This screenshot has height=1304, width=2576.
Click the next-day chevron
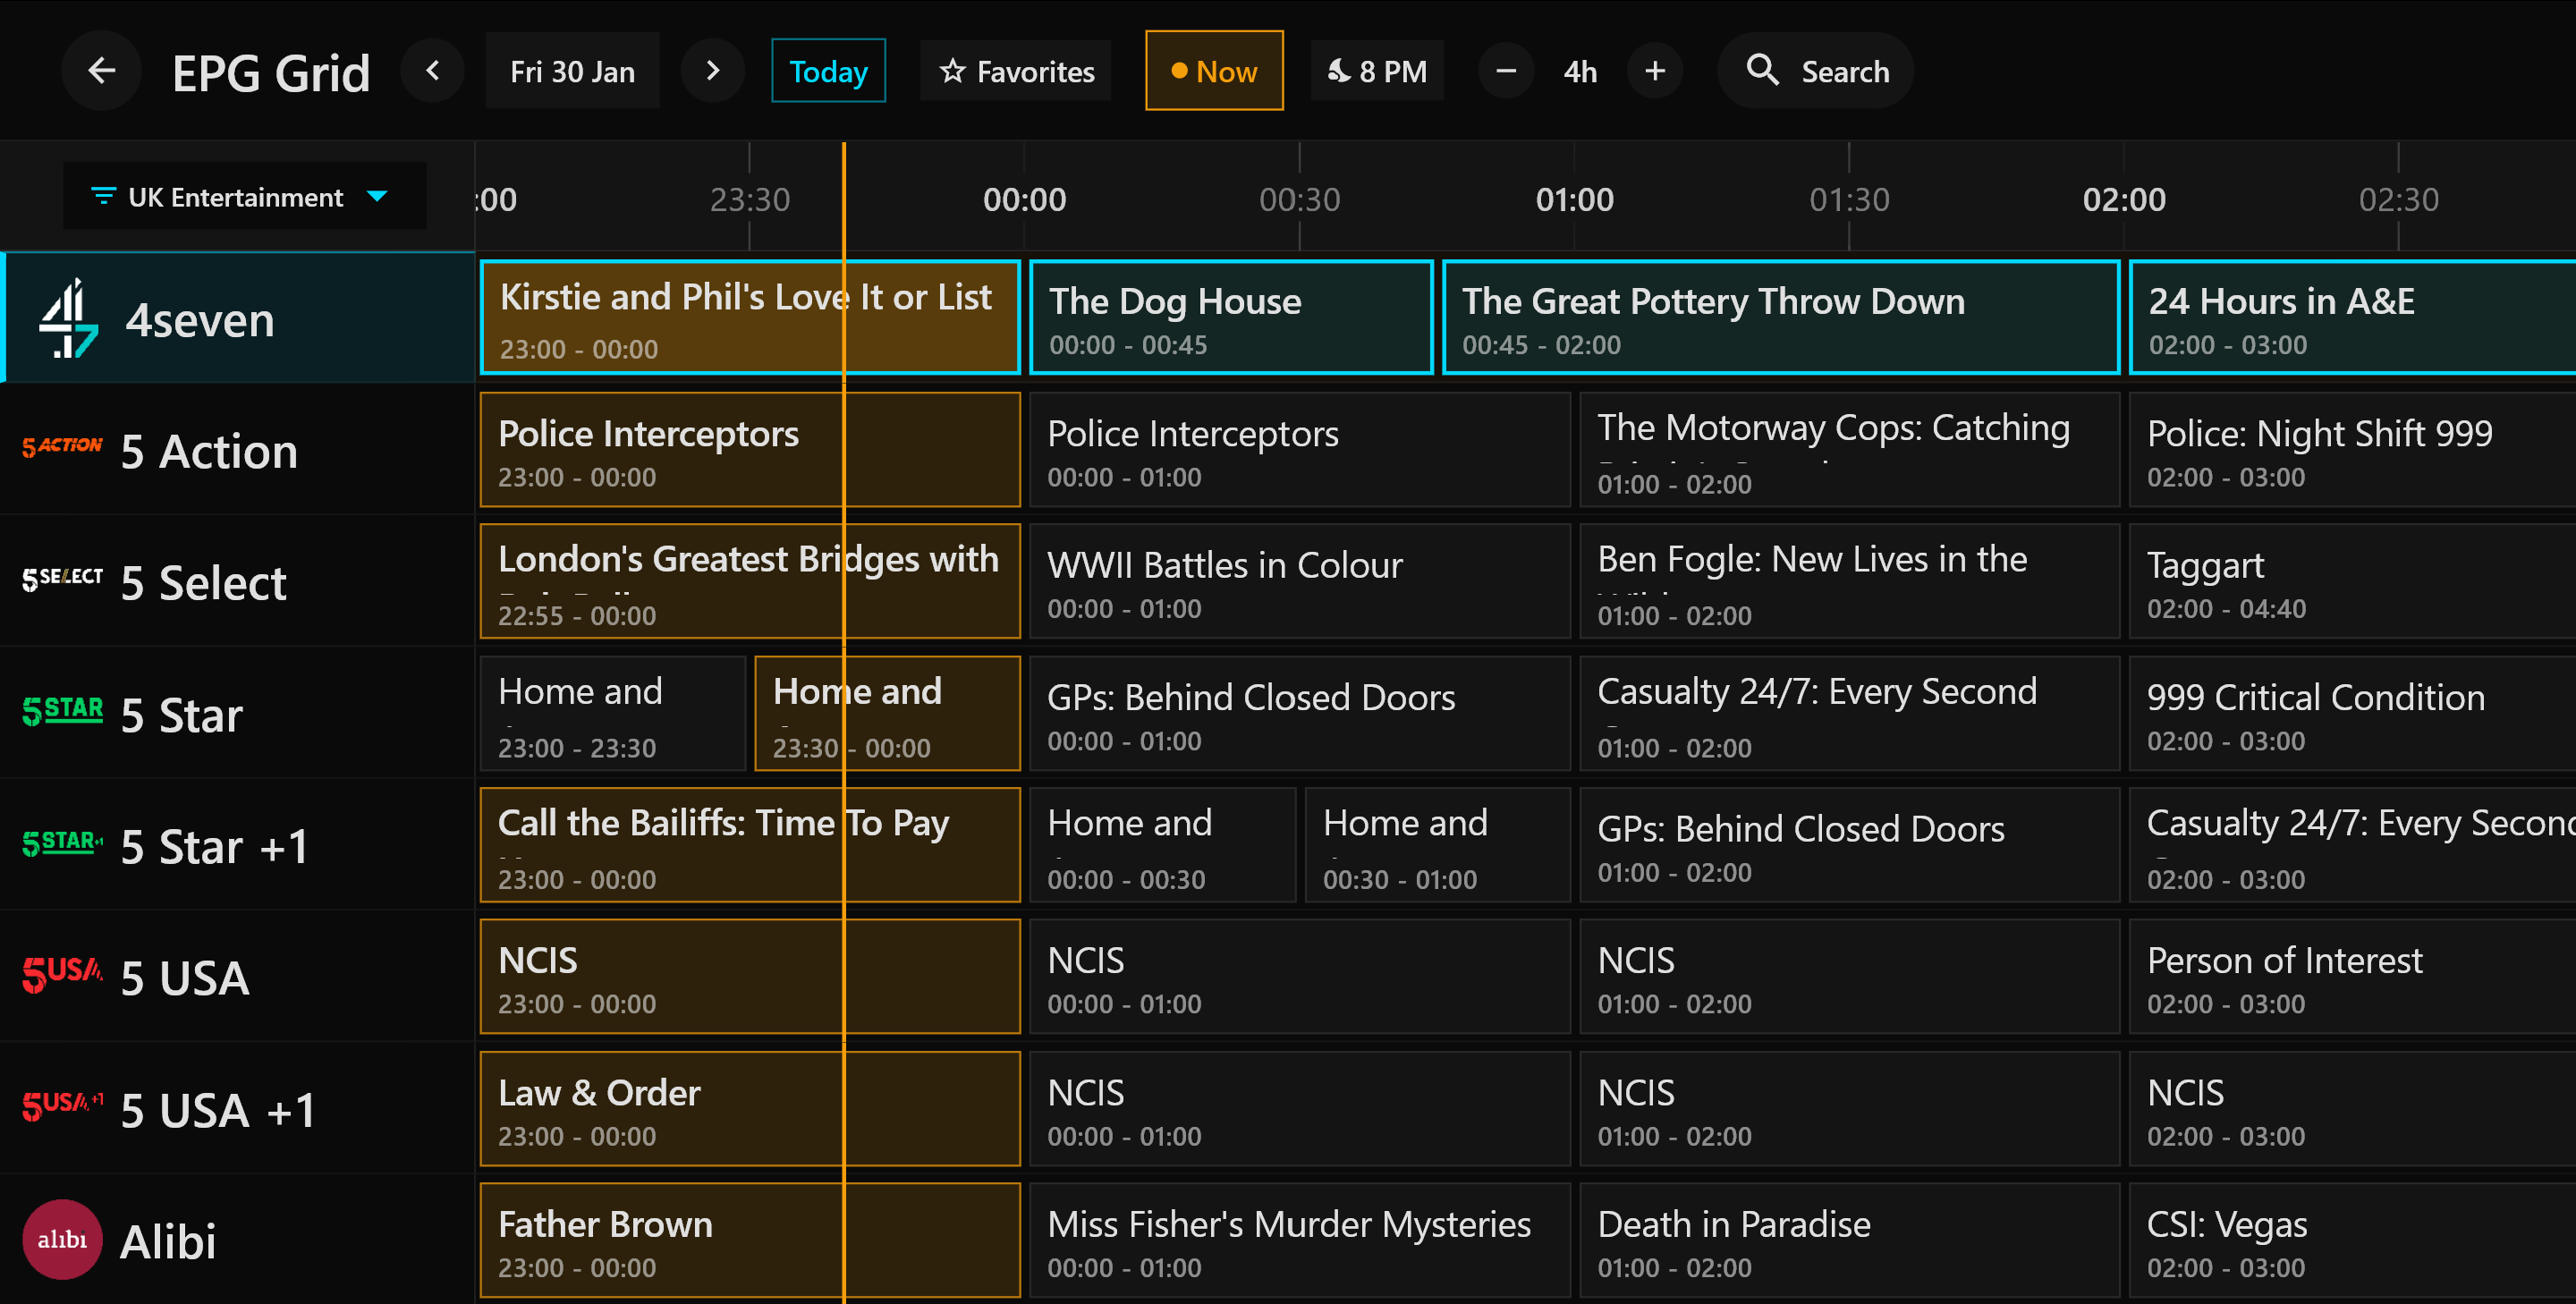[x=712, y=70]
